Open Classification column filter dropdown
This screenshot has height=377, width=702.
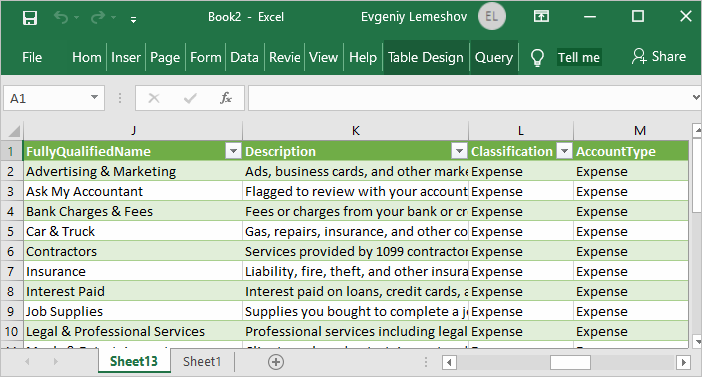[565, 151]
